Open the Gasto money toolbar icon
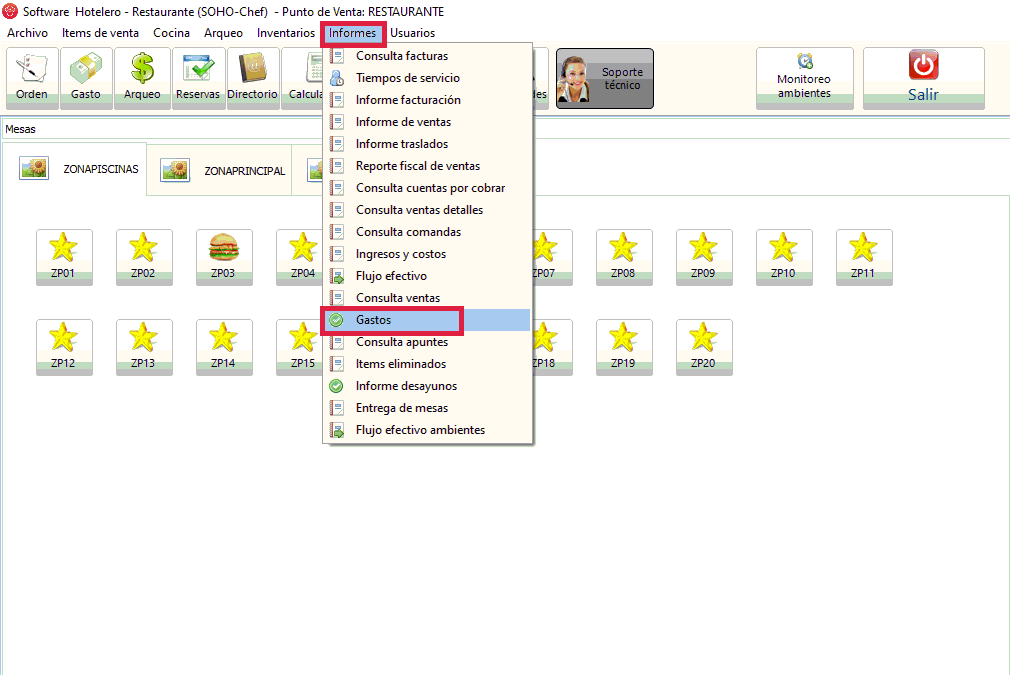The image size is (1010, 675). (86, 77)
